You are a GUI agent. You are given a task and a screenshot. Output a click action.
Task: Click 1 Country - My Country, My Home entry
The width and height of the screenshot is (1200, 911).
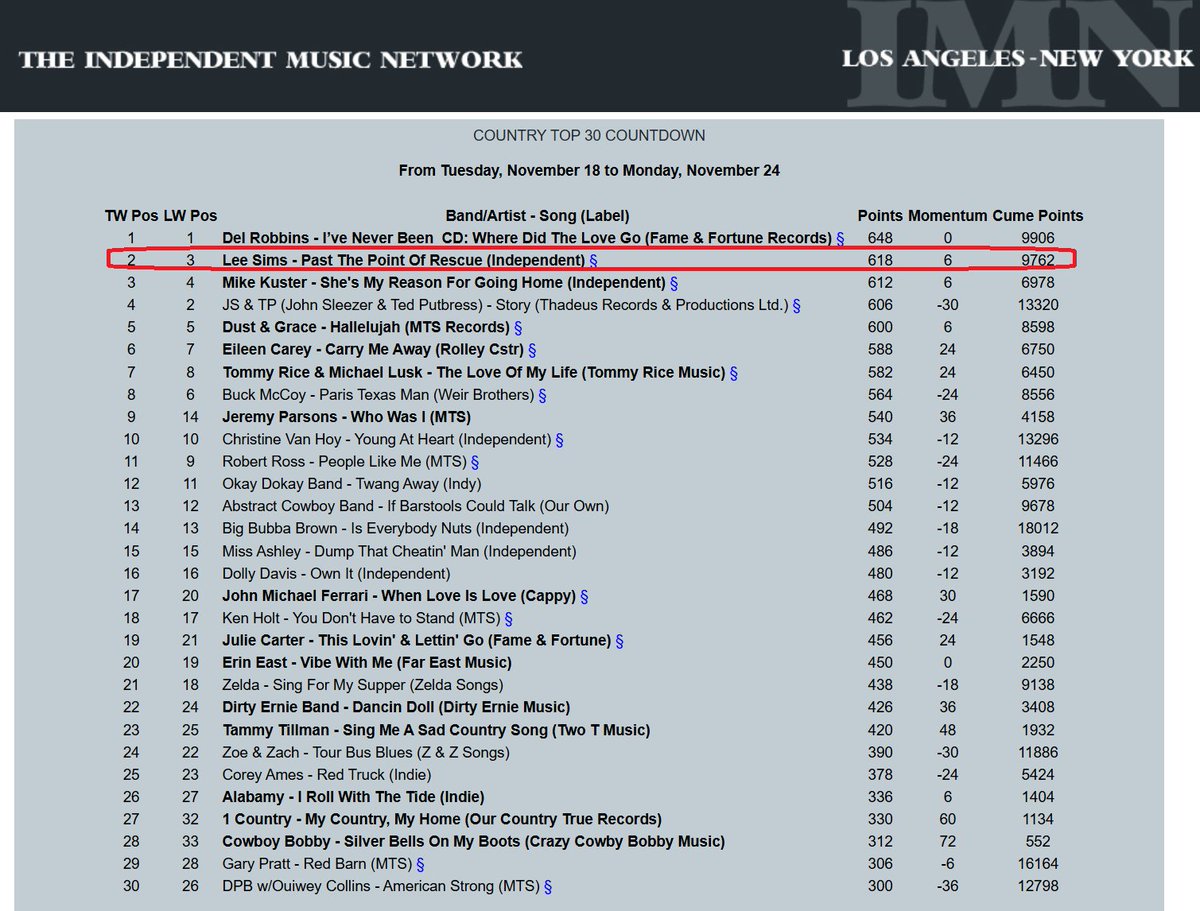click(x=442, y=819)
